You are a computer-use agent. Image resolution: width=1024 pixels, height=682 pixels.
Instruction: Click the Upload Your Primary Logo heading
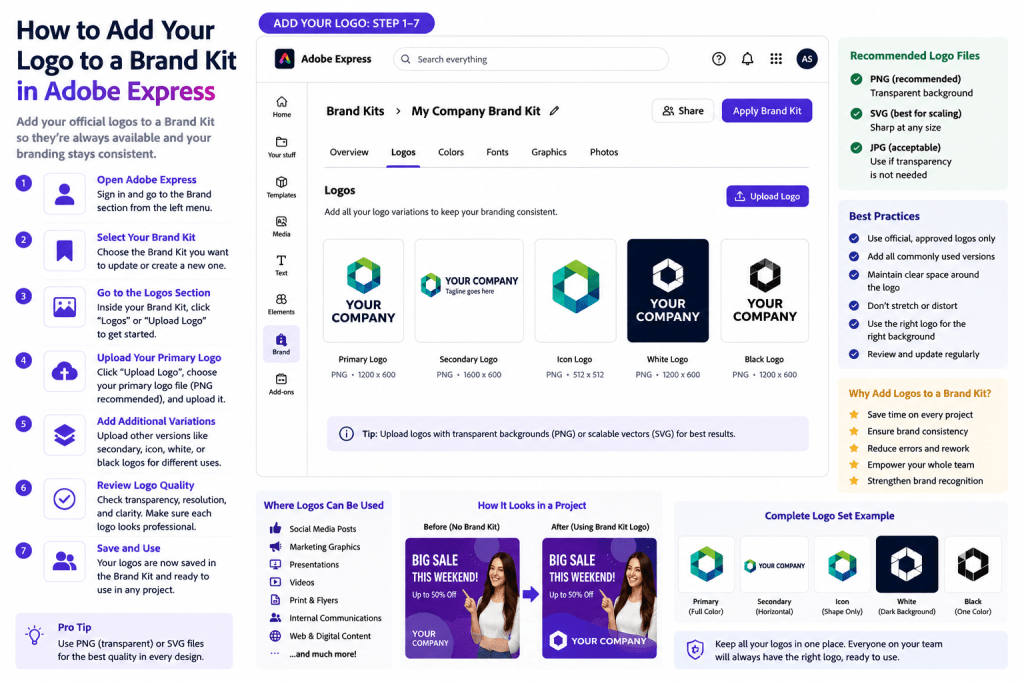click(x=159, y=357)
